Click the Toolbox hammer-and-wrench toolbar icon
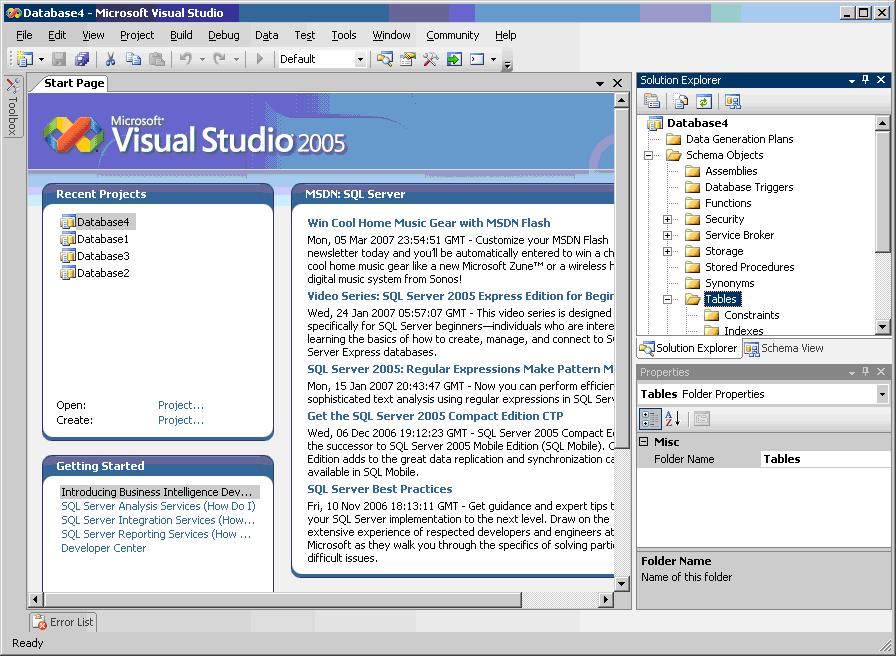This screenshot has width=896, height=656. tap(430, 59)
